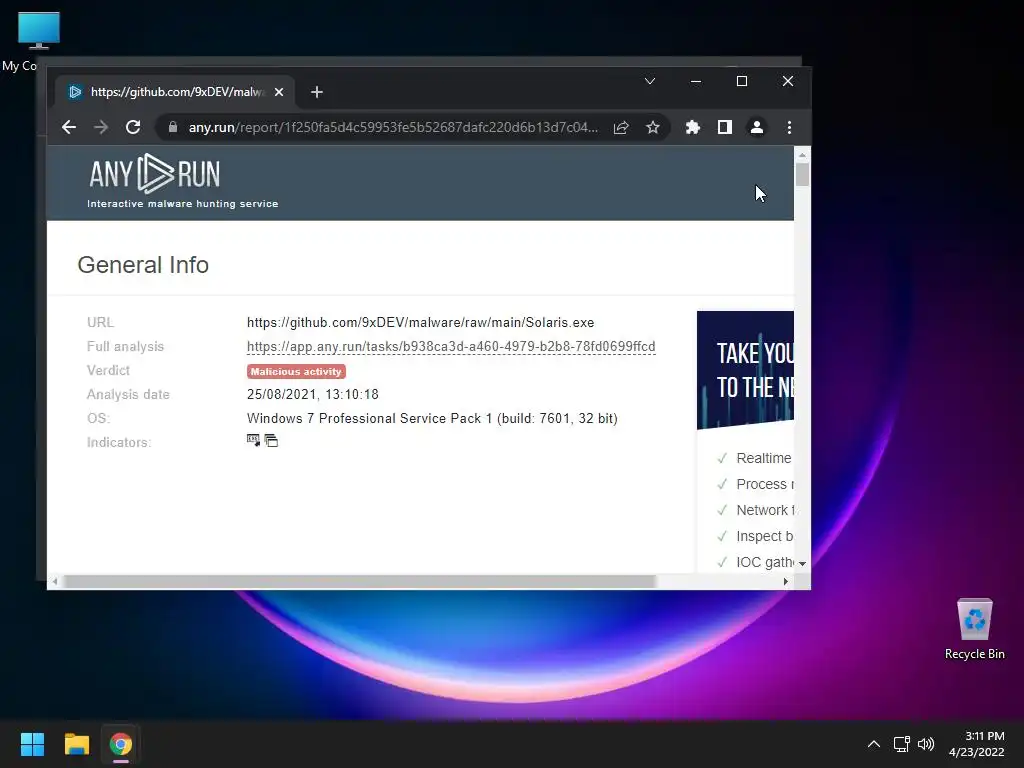Close the github.com/9xDEV tab
The image size is (1024, 768).
click(x=279, y=92)
